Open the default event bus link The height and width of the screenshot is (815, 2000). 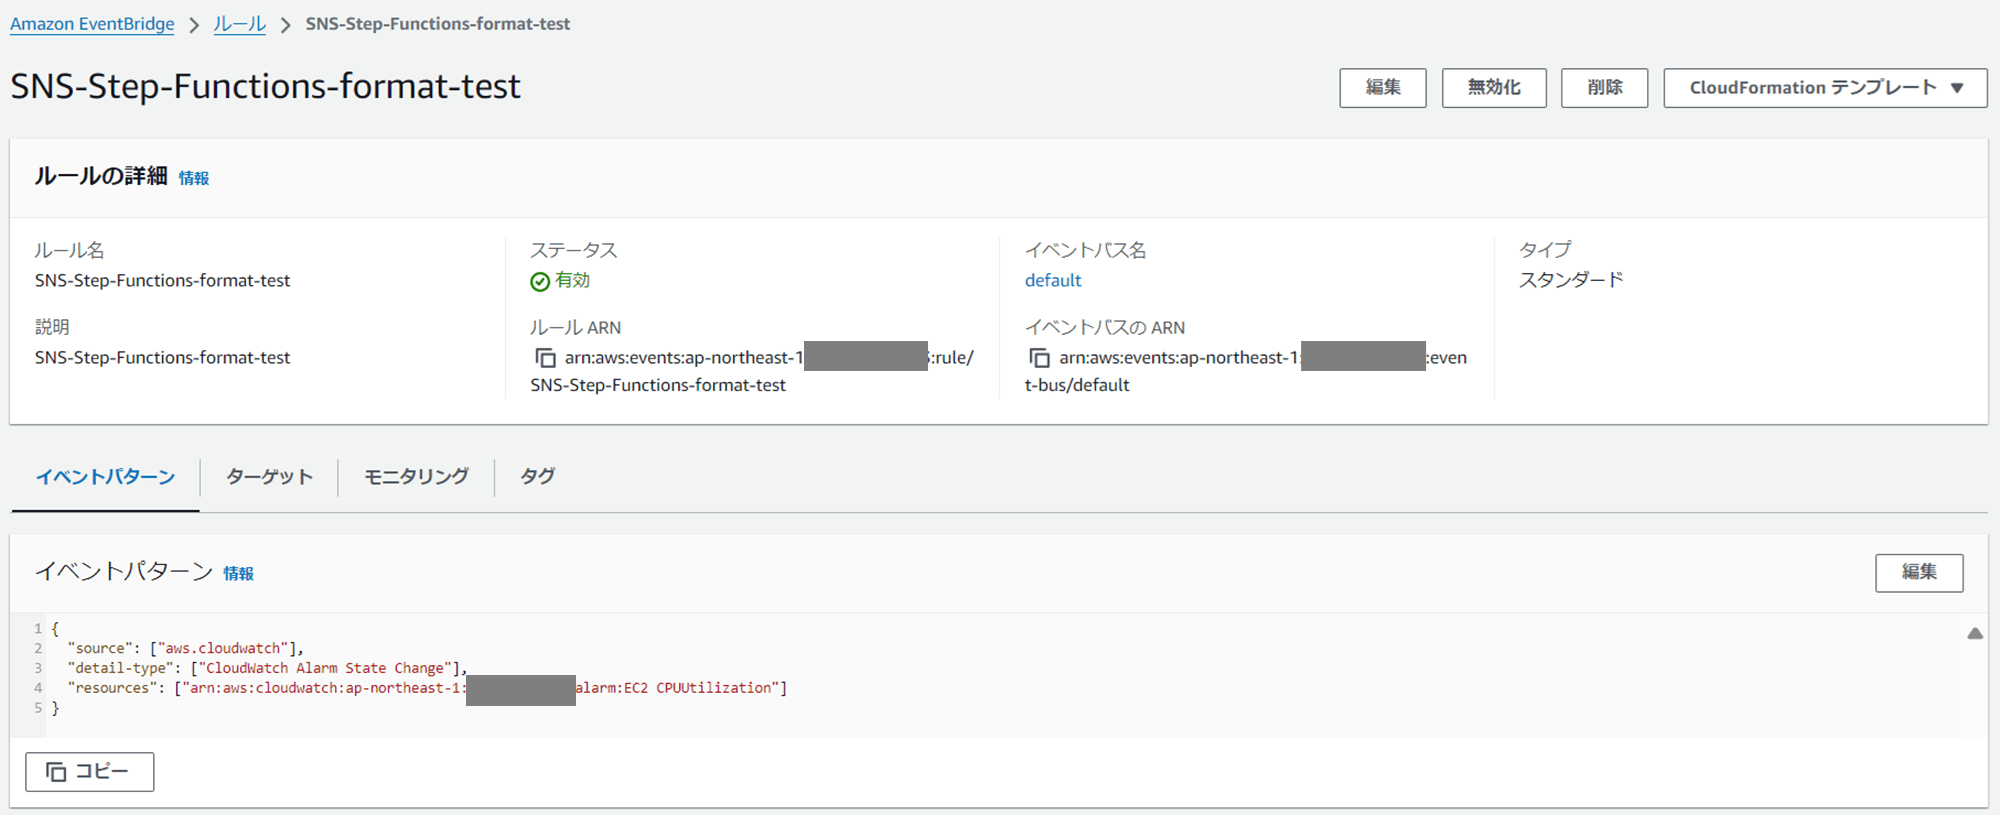(1053, 280)
